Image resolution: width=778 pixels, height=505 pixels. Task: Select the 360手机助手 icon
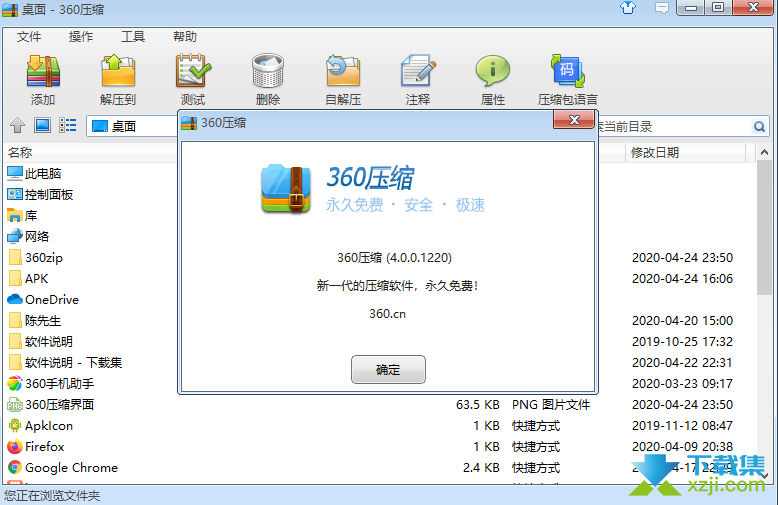point(15,383)
